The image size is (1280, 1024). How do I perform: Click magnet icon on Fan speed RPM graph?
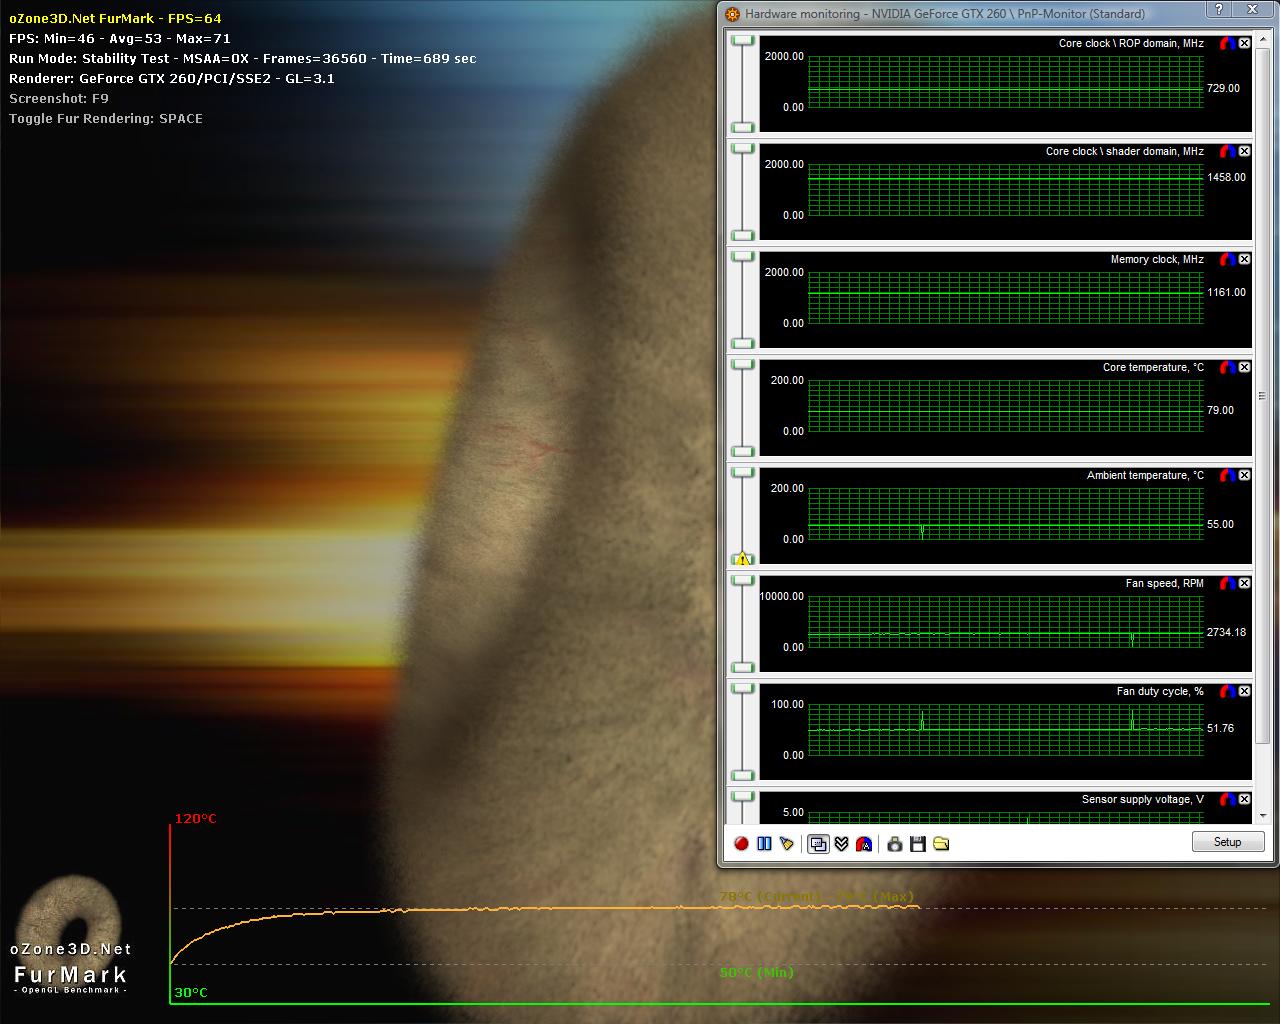coord(1227,583)
